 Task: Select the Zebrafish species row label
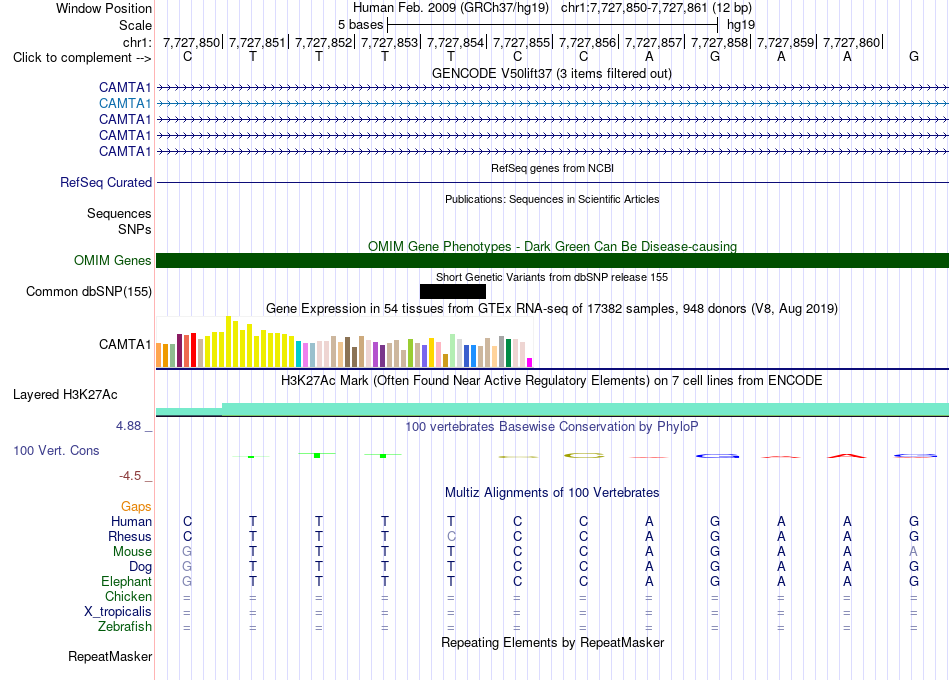[125, 626]
